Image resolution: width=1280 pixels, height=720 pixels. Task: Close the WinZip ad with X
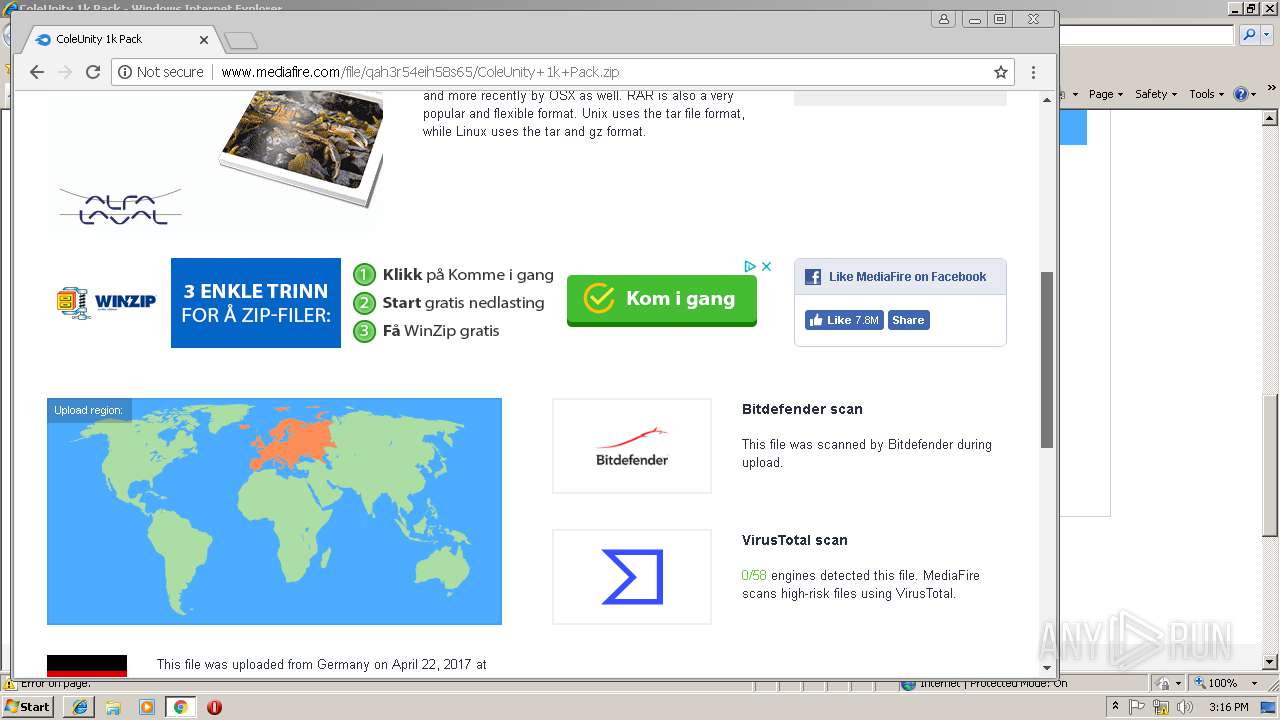point(767,266)
